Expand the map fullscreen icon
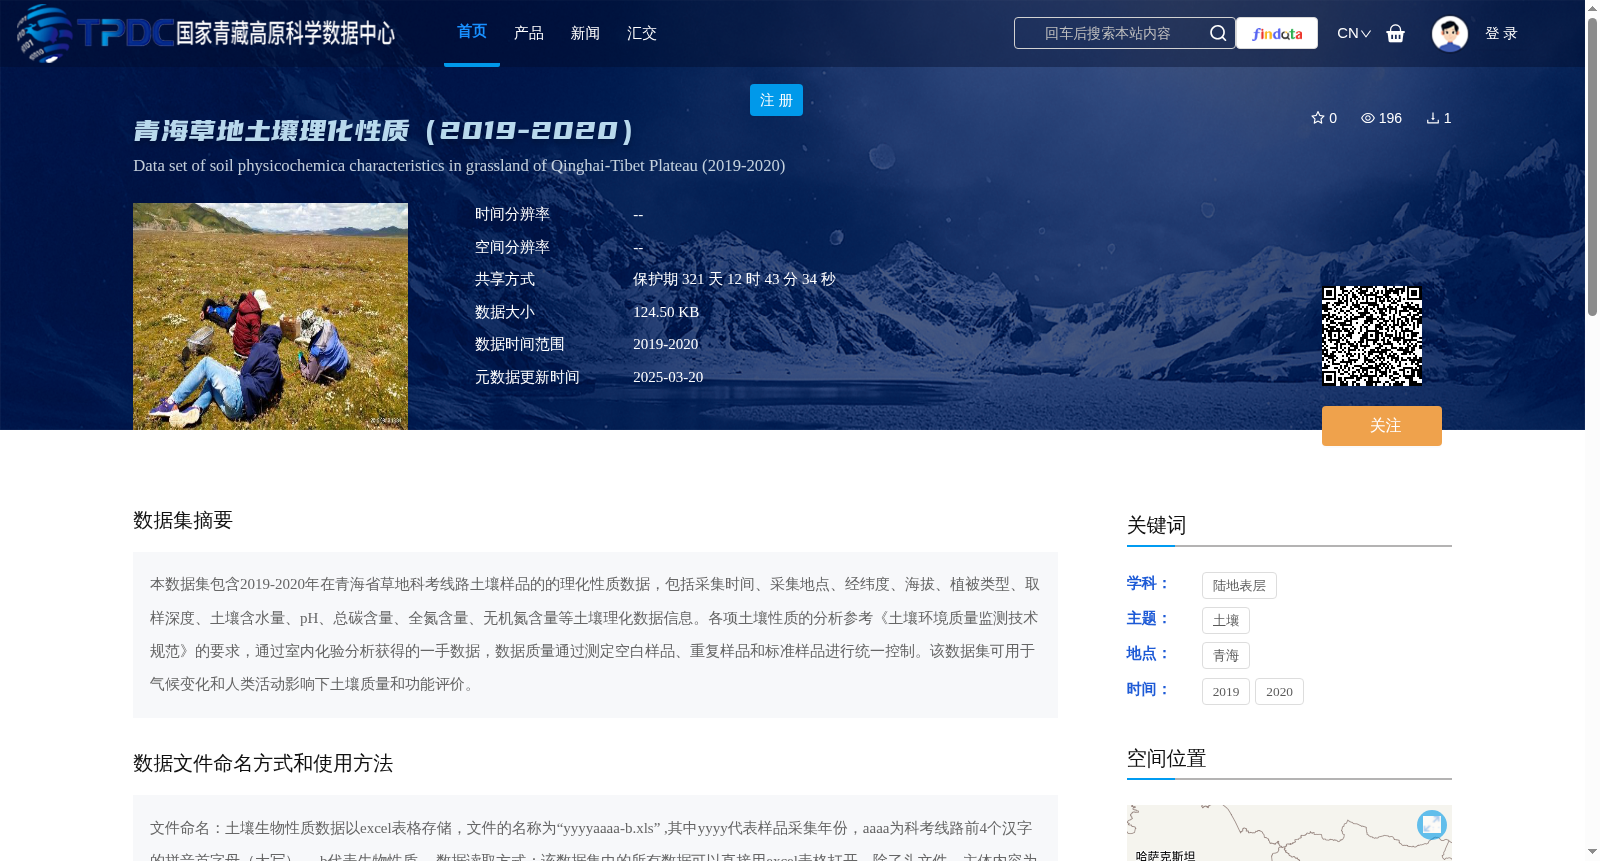 coord(1432,825)
